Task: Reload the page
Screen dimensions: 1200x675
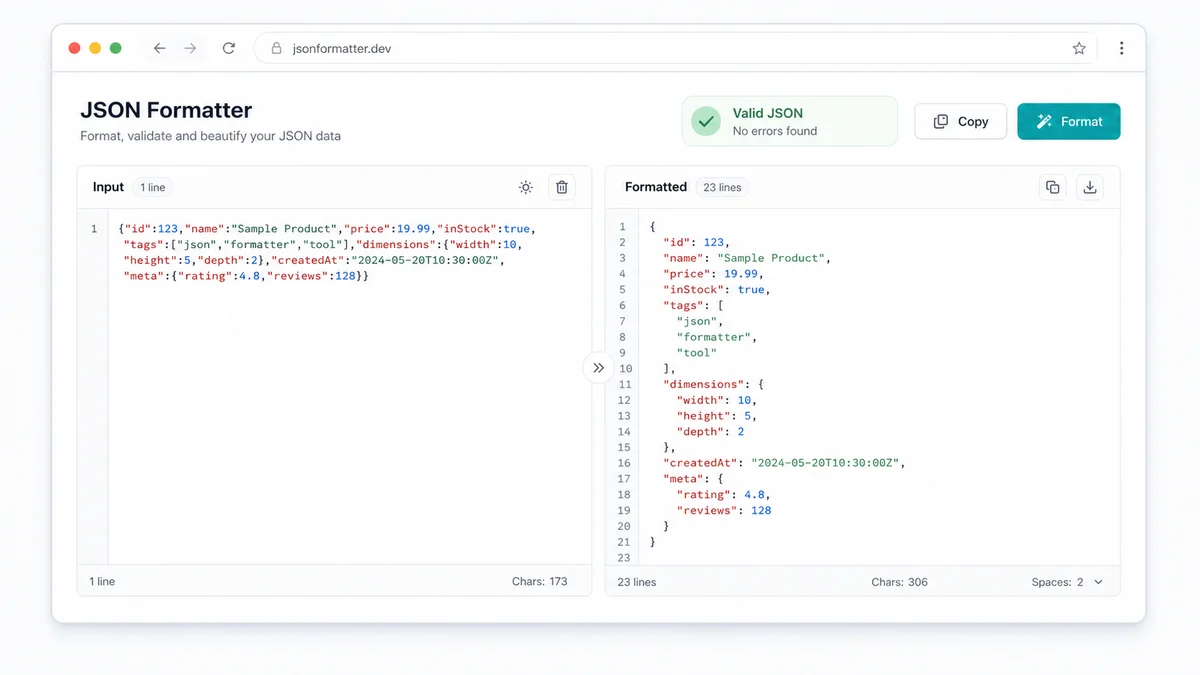Action: click(x=229, y=48)
